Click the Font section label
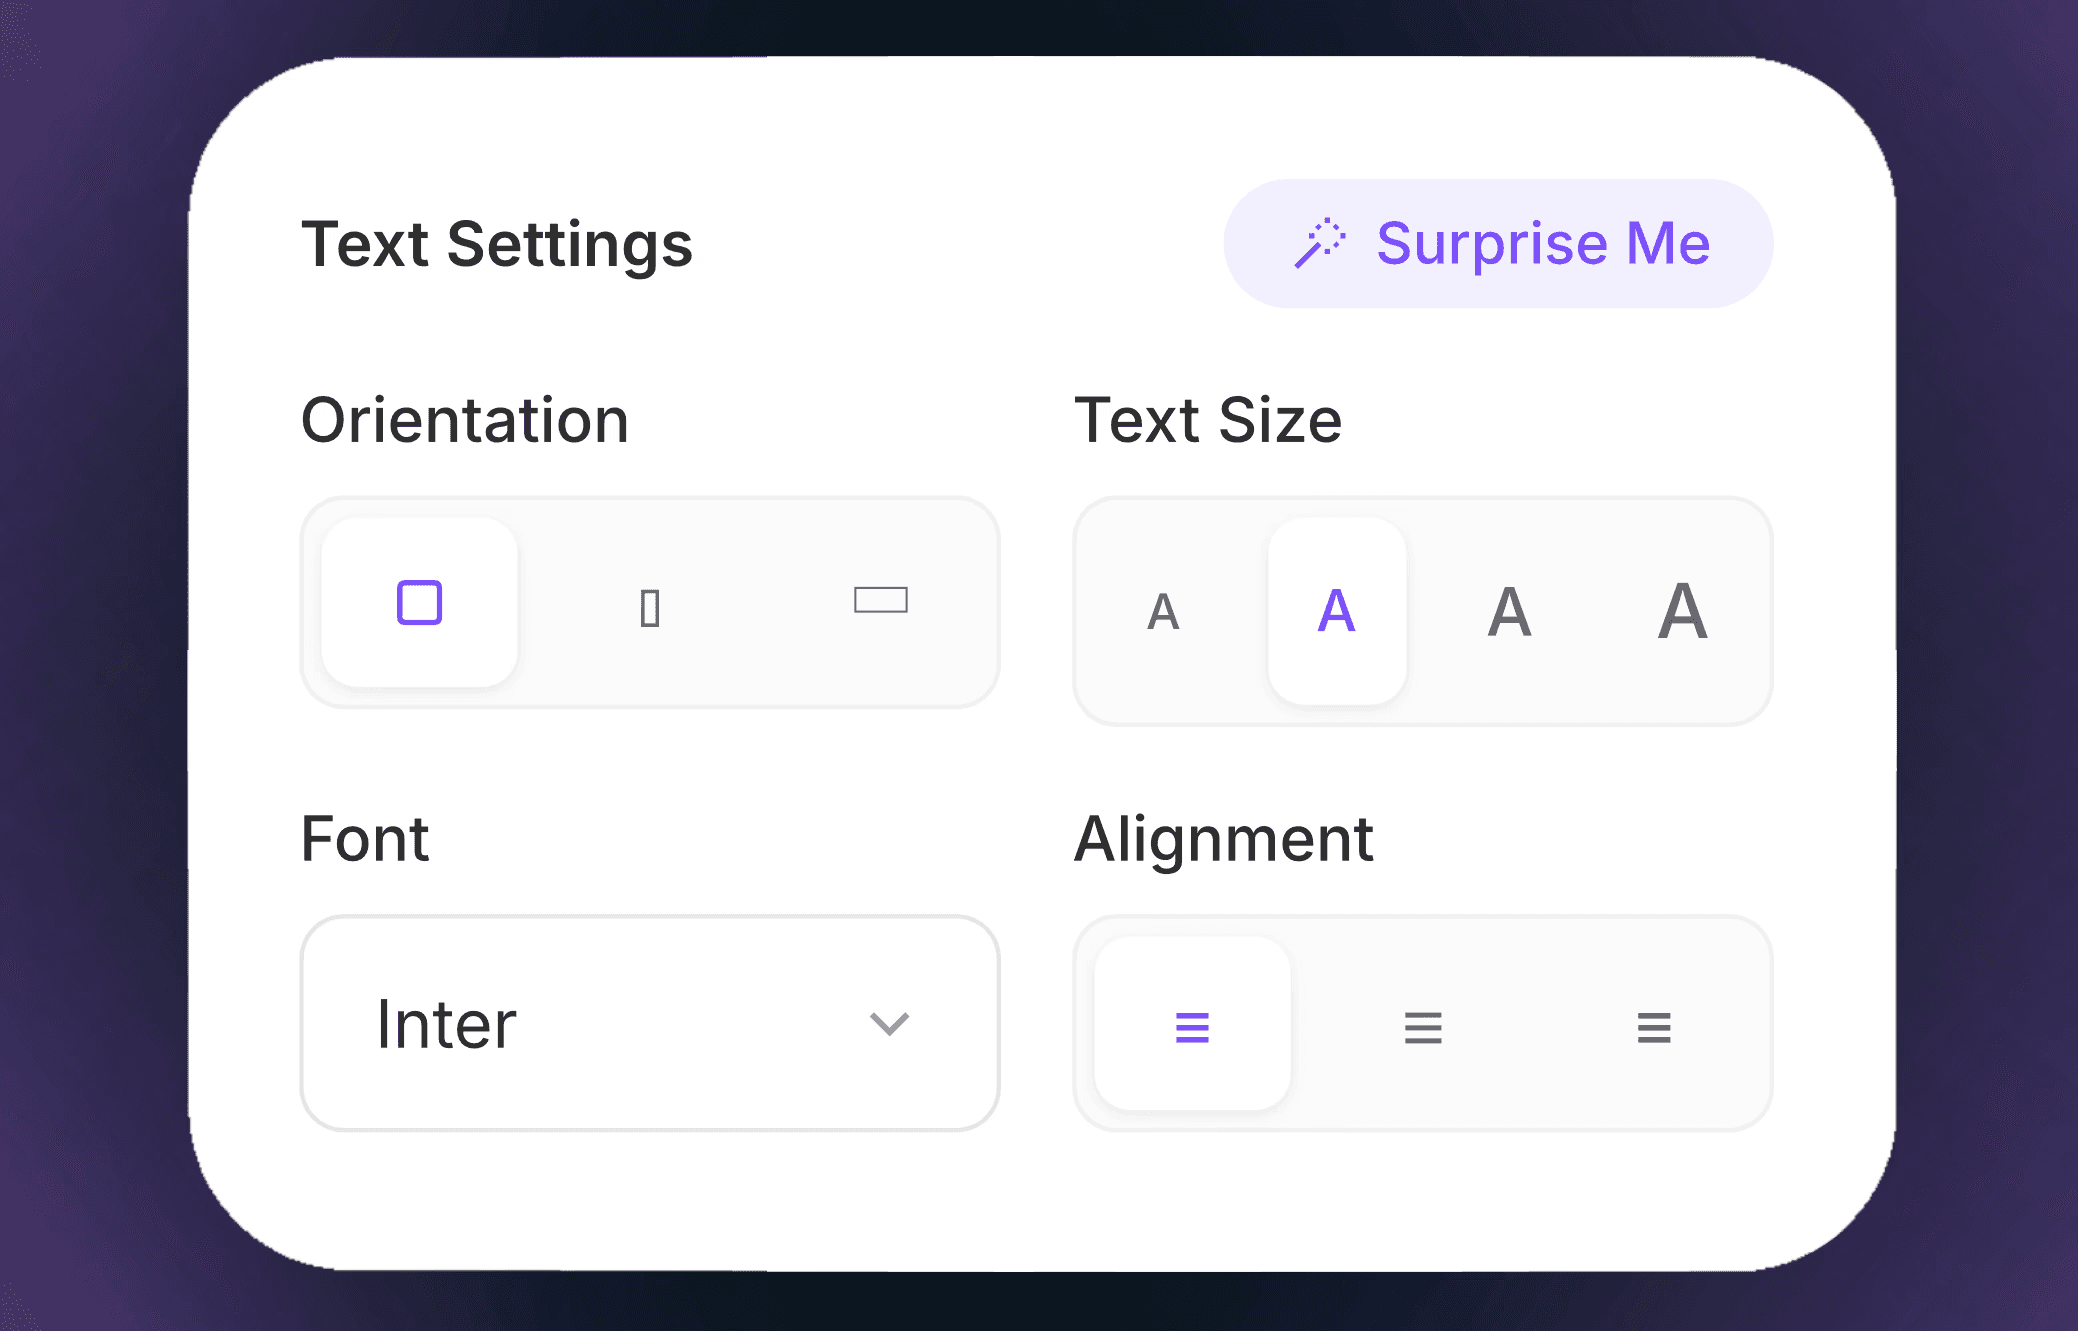2078x1331 pixels. tap(365, 838)
